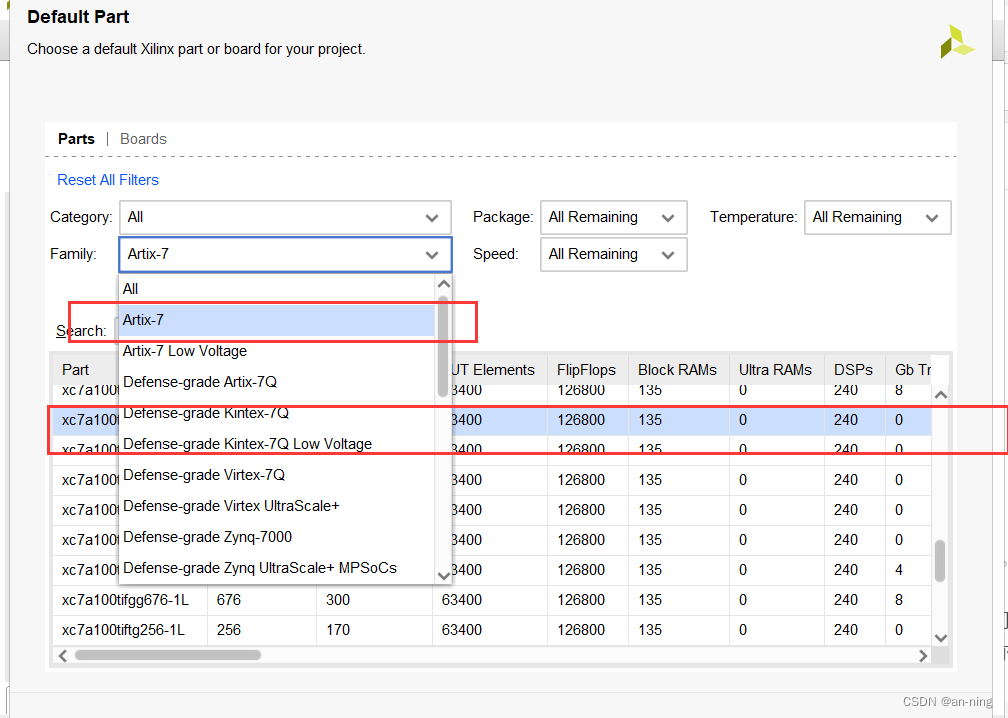This screenshot has height=718, width=1008.
Task: Choose All in the Family list
Action: coord(277,289)
